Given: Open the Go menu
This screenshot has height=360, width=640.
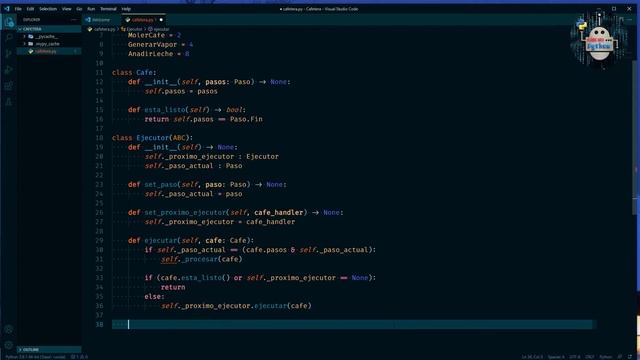Looking at the screenshot, I should pos(79,9).
